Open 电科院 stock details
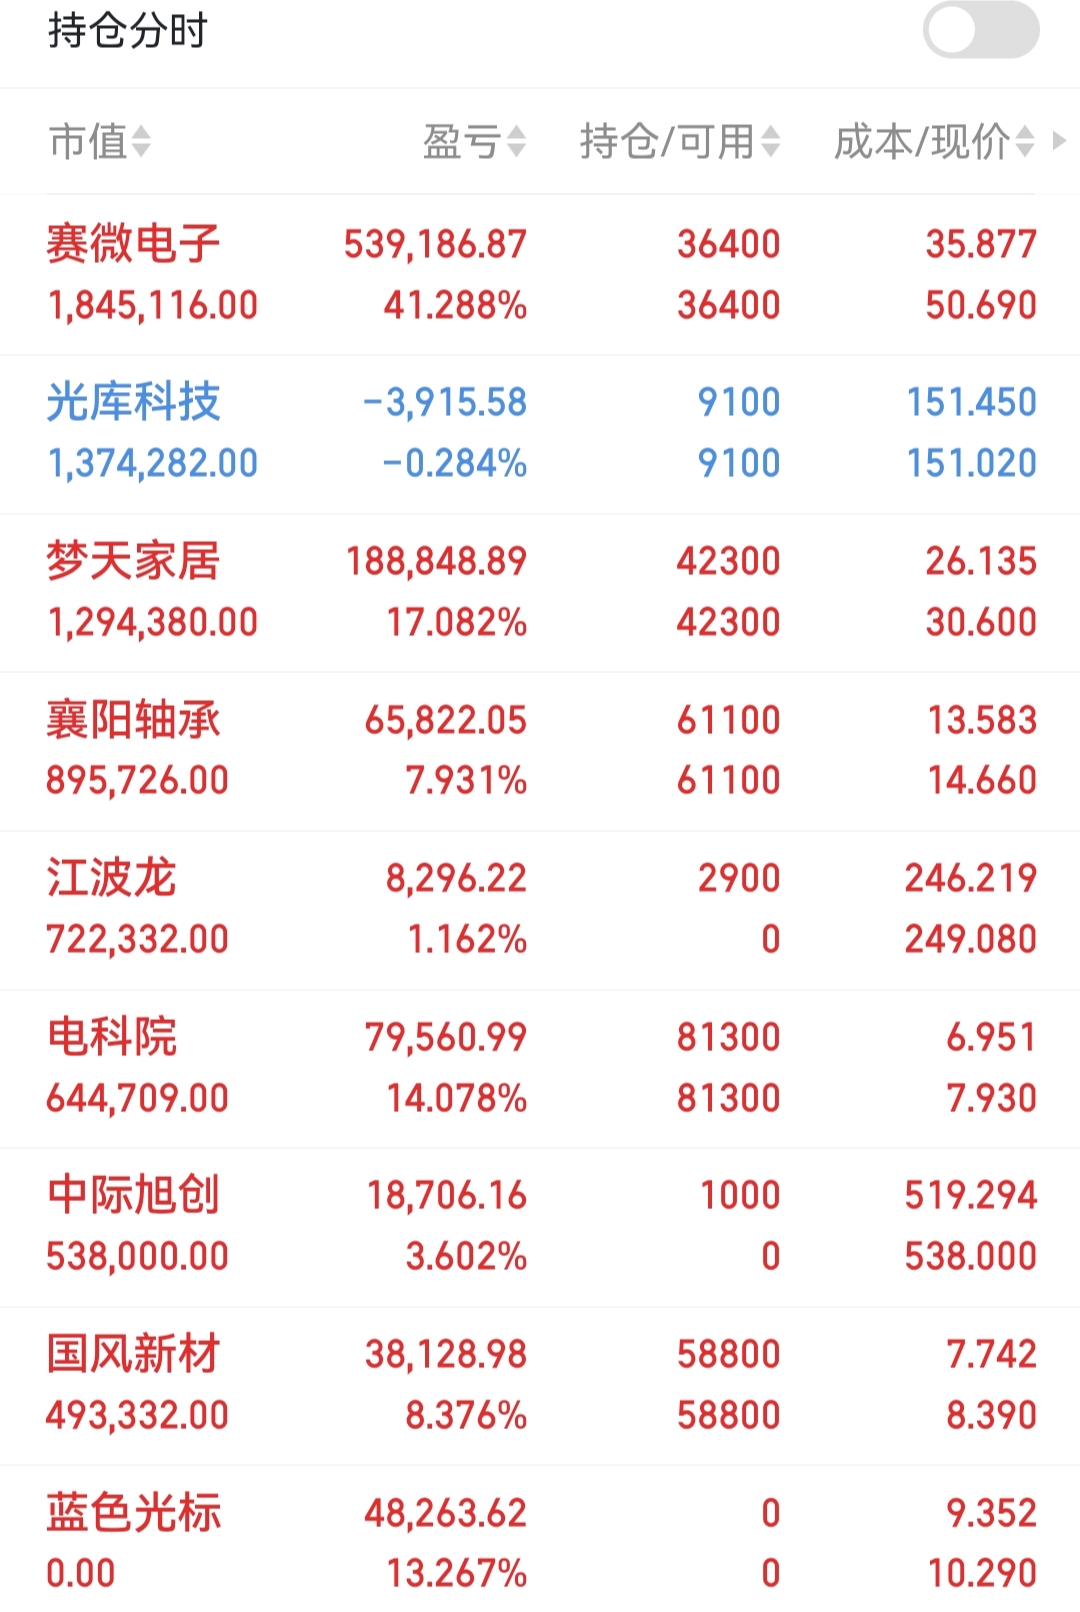This screenshot has width=1080, height=1612. click(x=540, y=1069)
